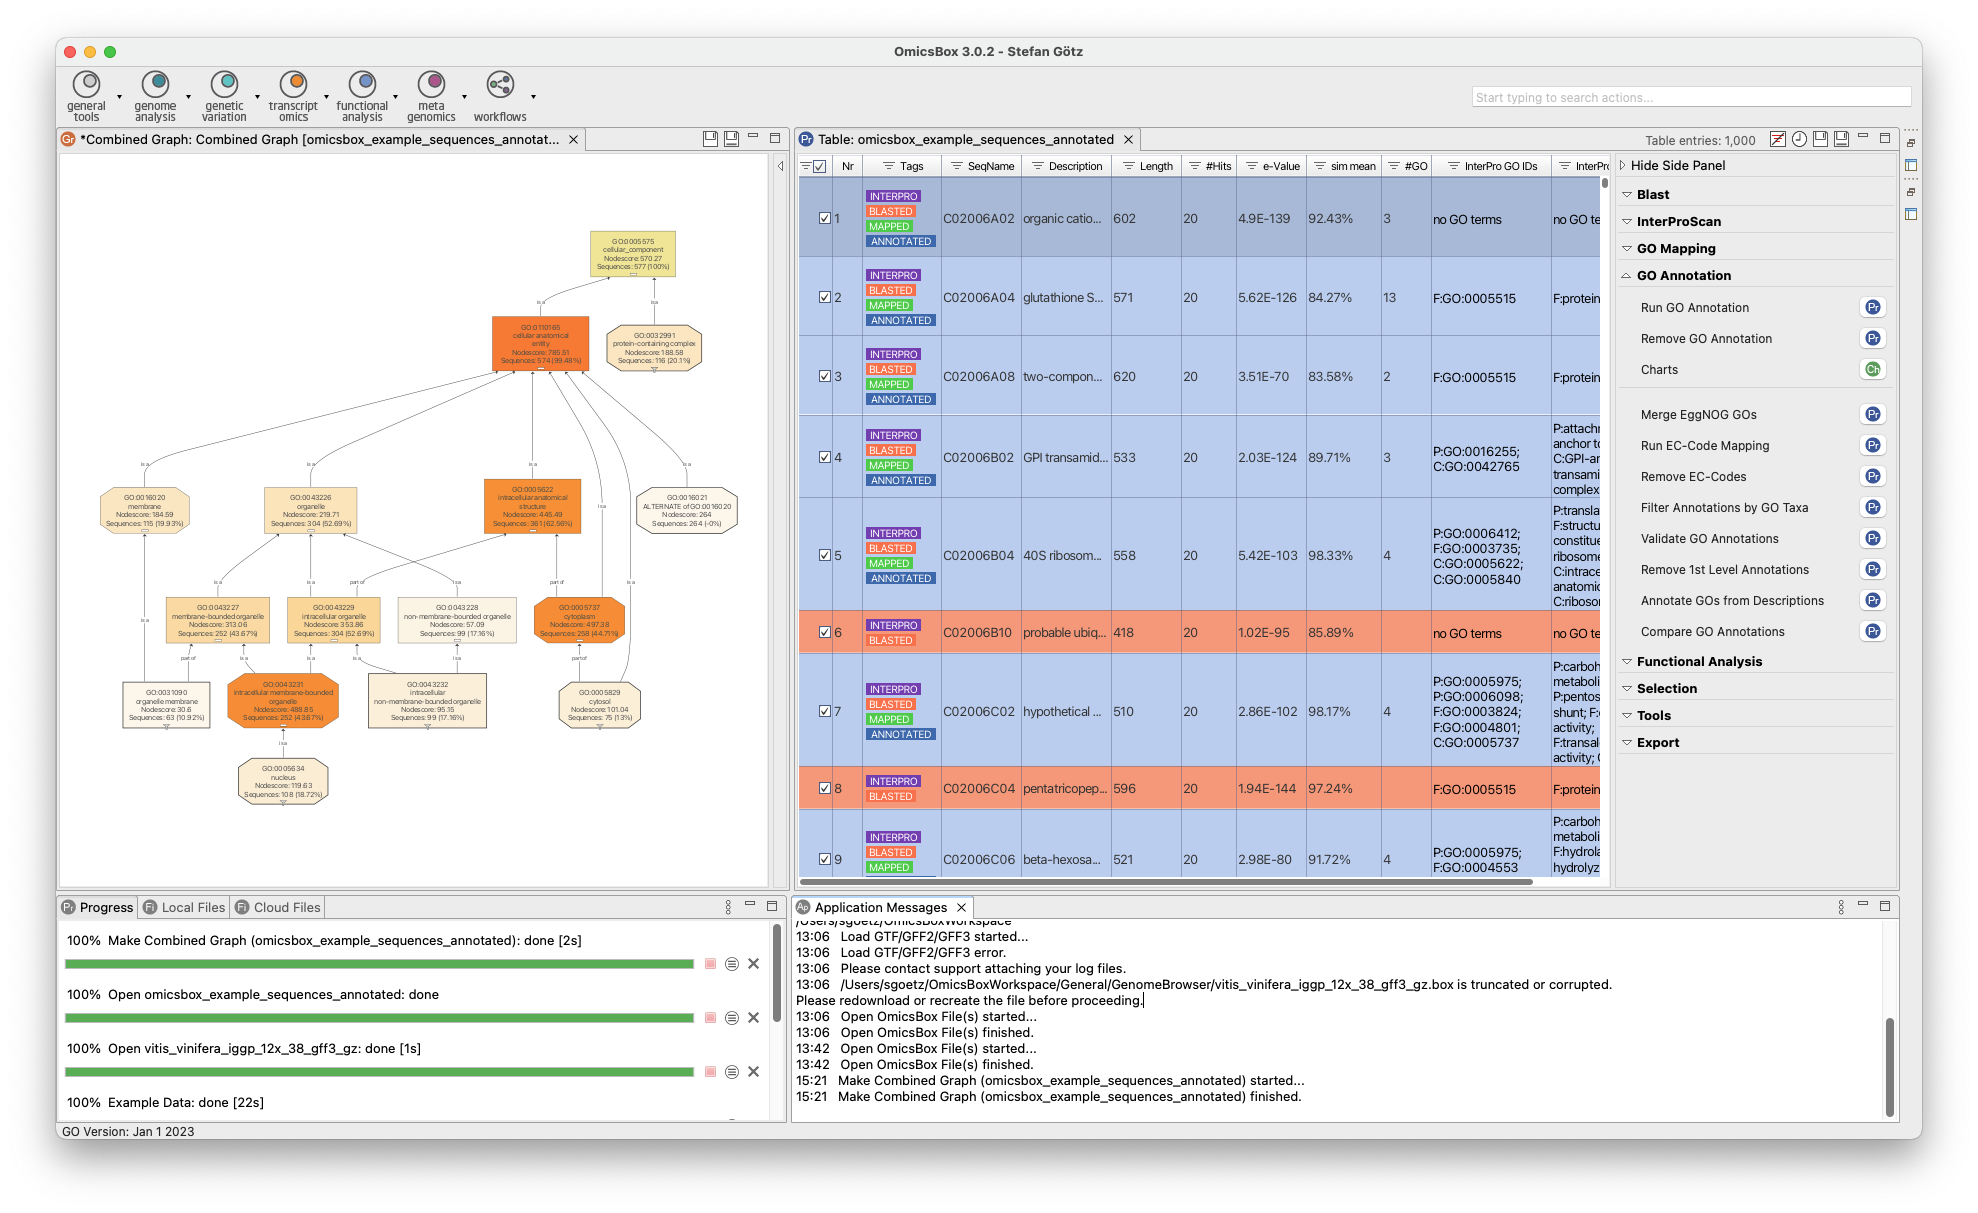Open the metagenomics toolbar icon

[431, 84]
